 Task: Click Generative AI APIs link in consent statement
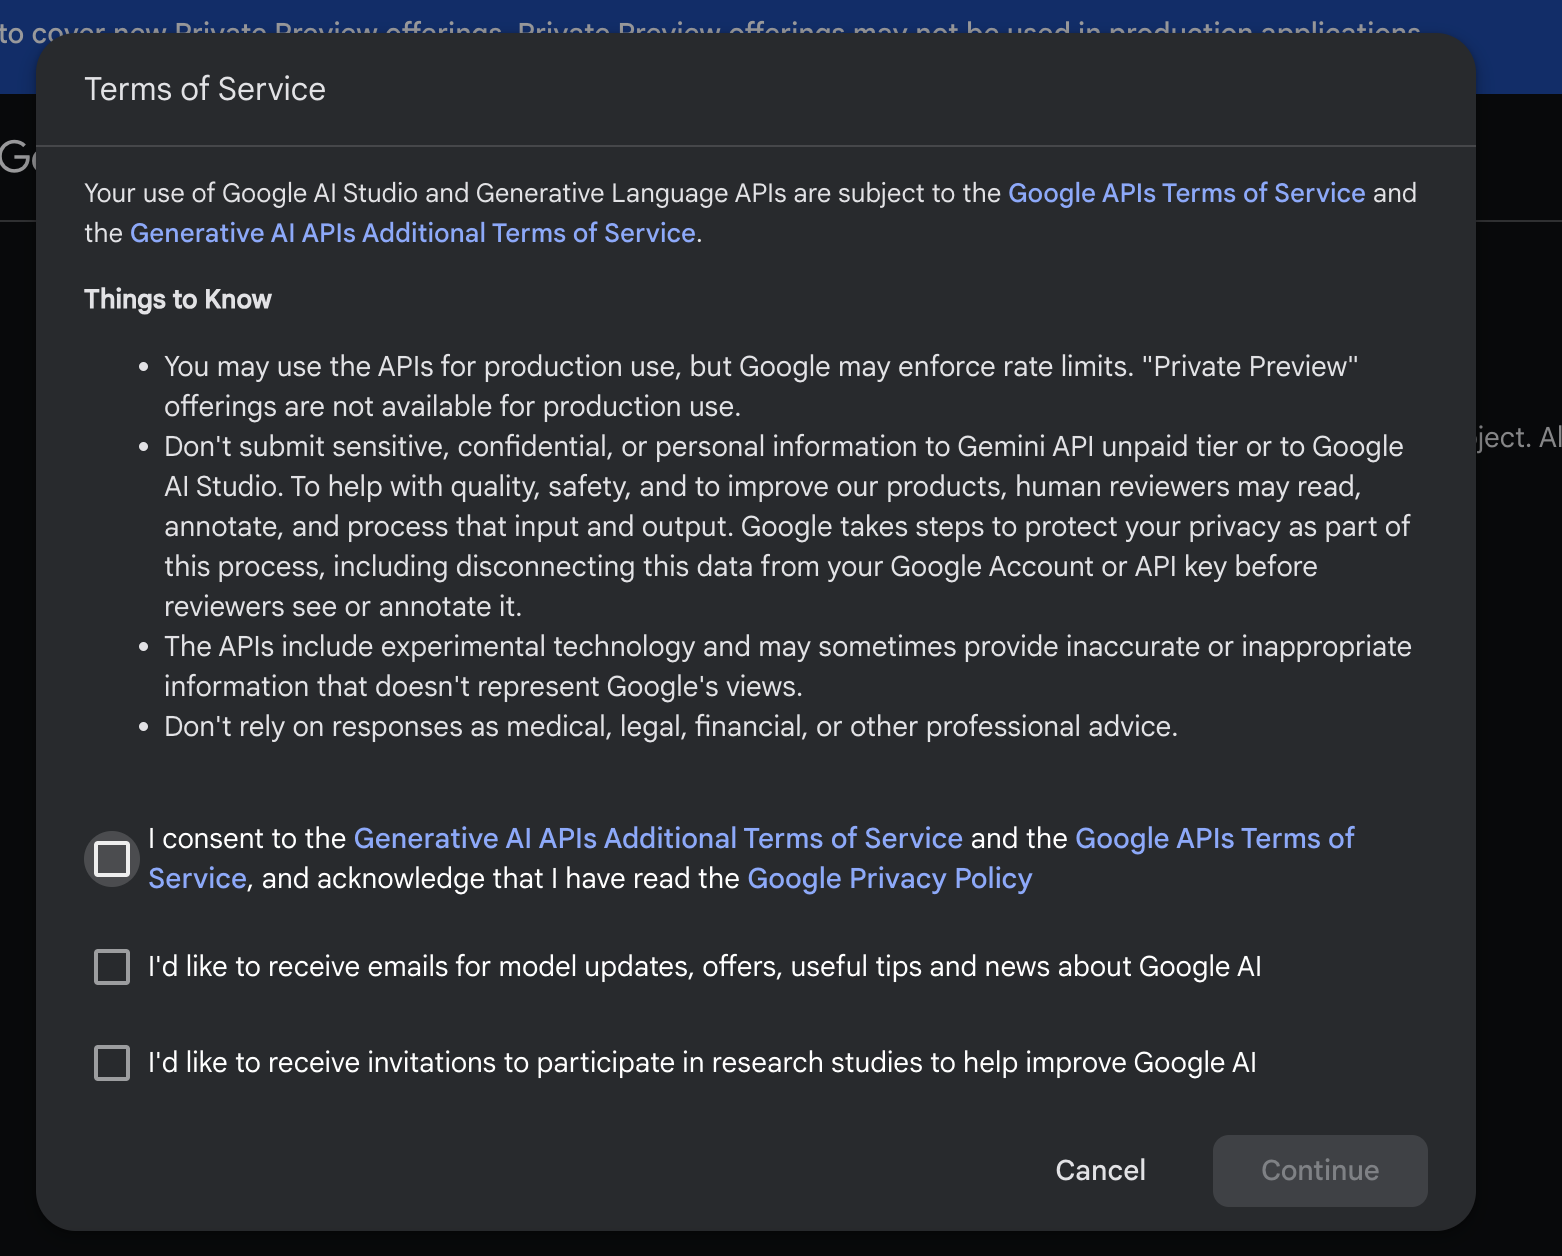(x=658, y=838)
